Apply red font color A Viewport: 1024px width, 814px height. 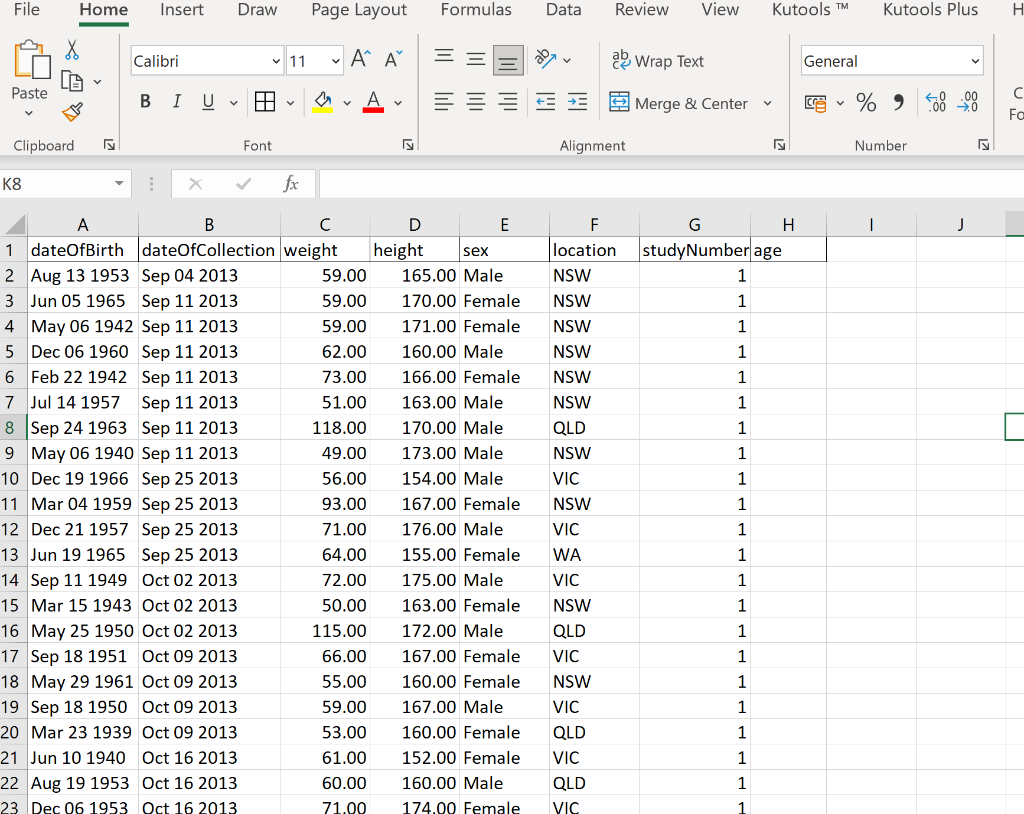[373, 102]
